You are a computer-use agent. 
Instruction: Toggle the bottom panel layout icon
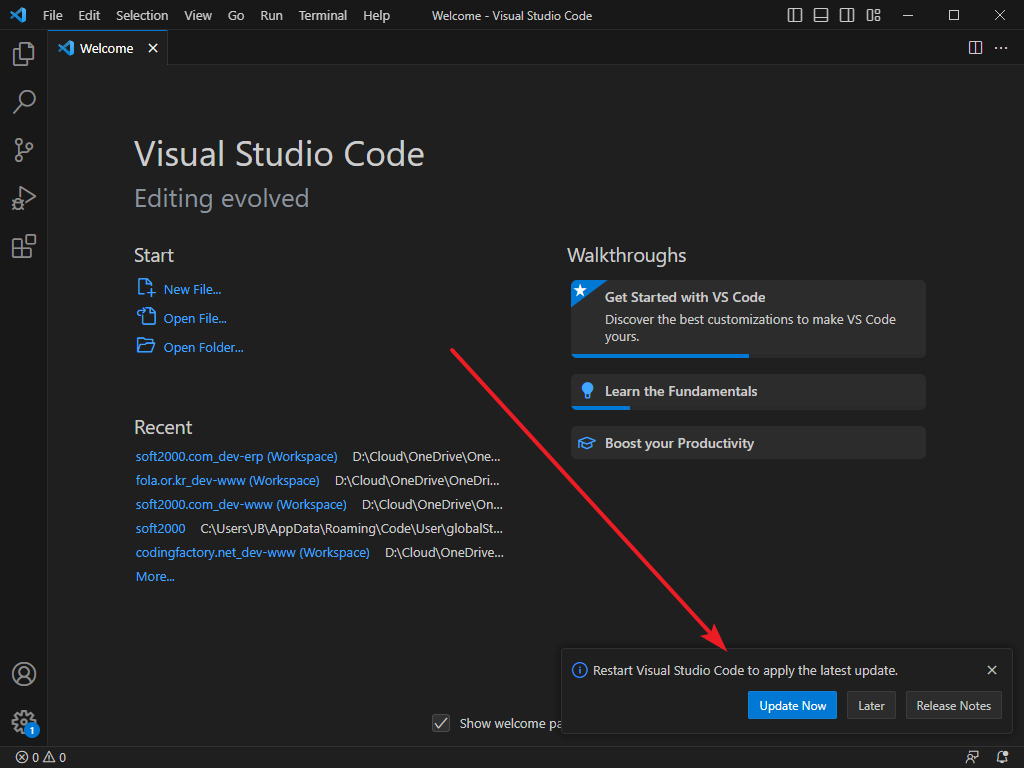(821, 15)
